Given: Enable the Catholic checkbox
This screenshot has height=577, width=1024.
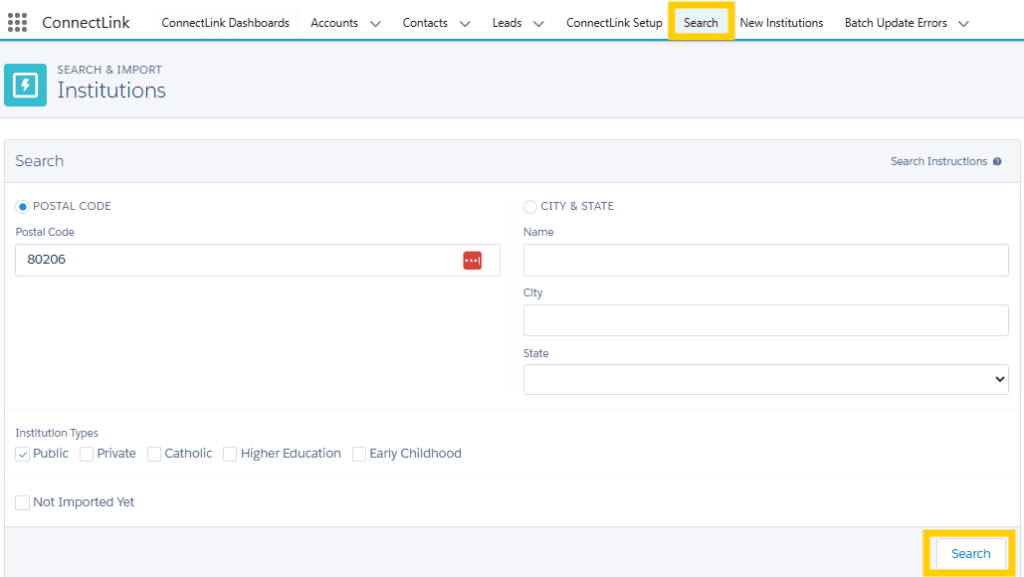Looking at the screenshot, I should tap(154, 454).
